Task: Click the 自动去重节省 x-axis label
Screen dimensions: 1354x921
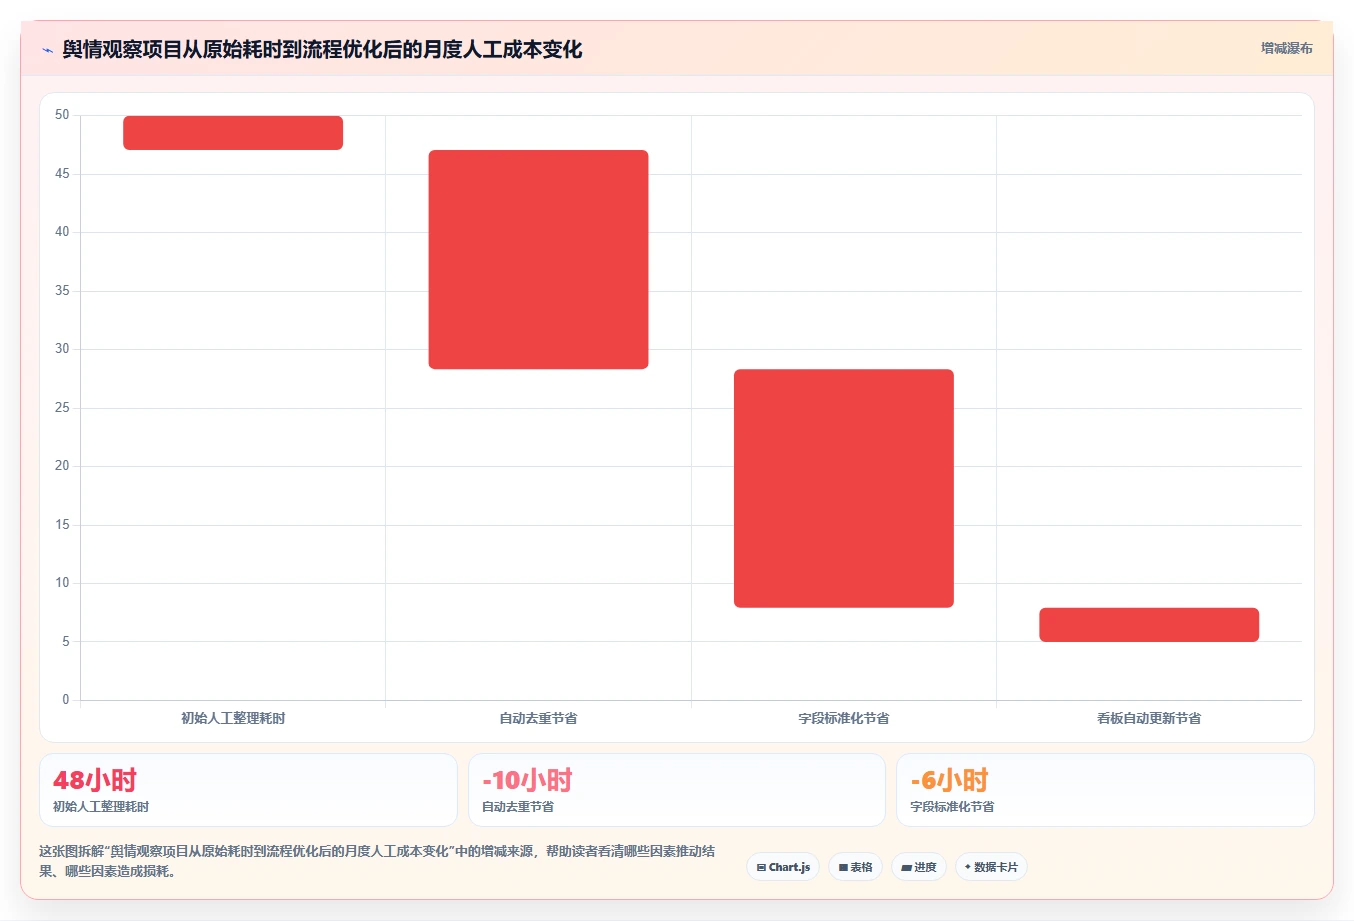Action: (x=538, y=718)
